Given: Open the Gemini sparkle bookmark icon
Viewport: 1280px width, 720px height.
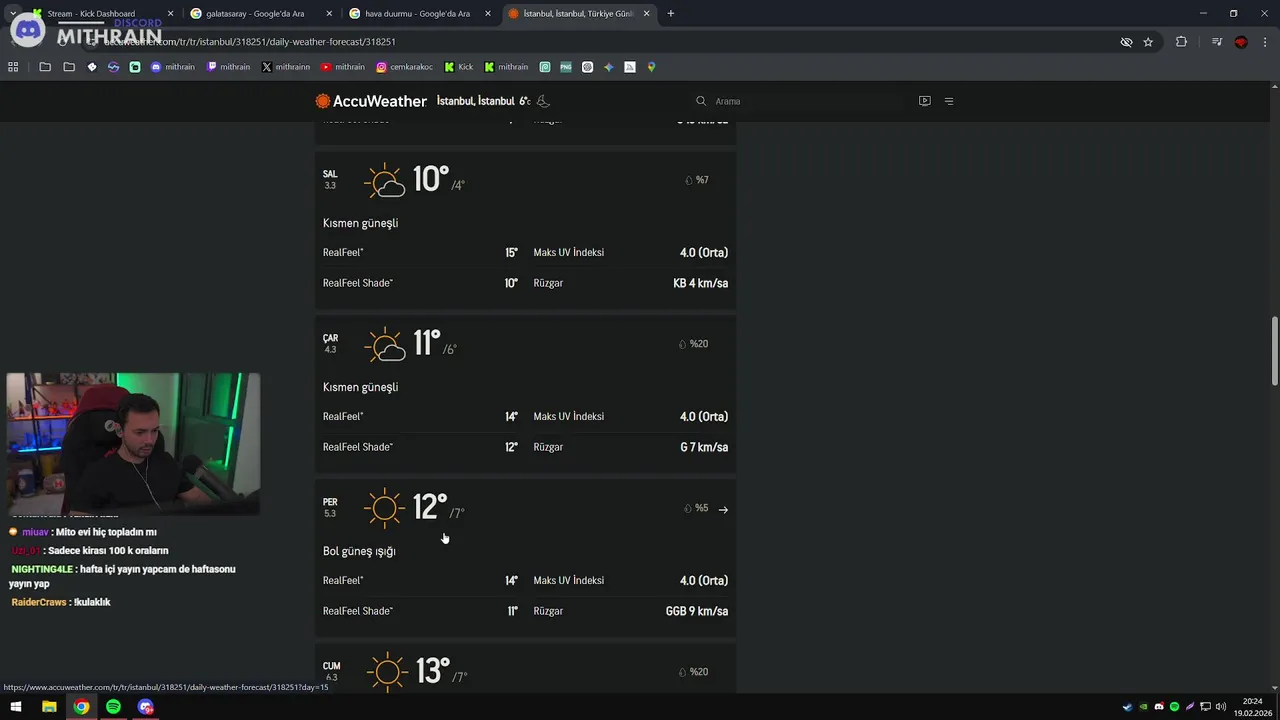Looking at the screenshot, I should tap(608, 67).
